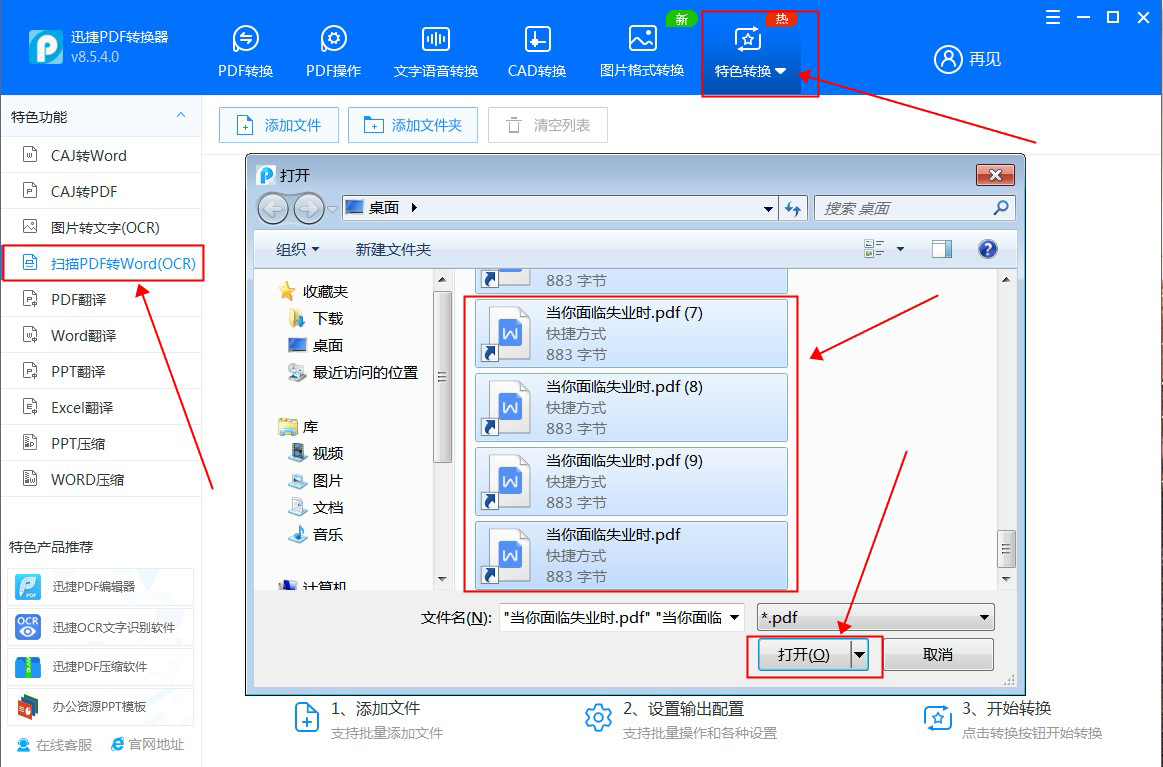Open the 图片转文字(OCR) feature
This screenshot has width=1163, height=767.
tap(90, 227)
